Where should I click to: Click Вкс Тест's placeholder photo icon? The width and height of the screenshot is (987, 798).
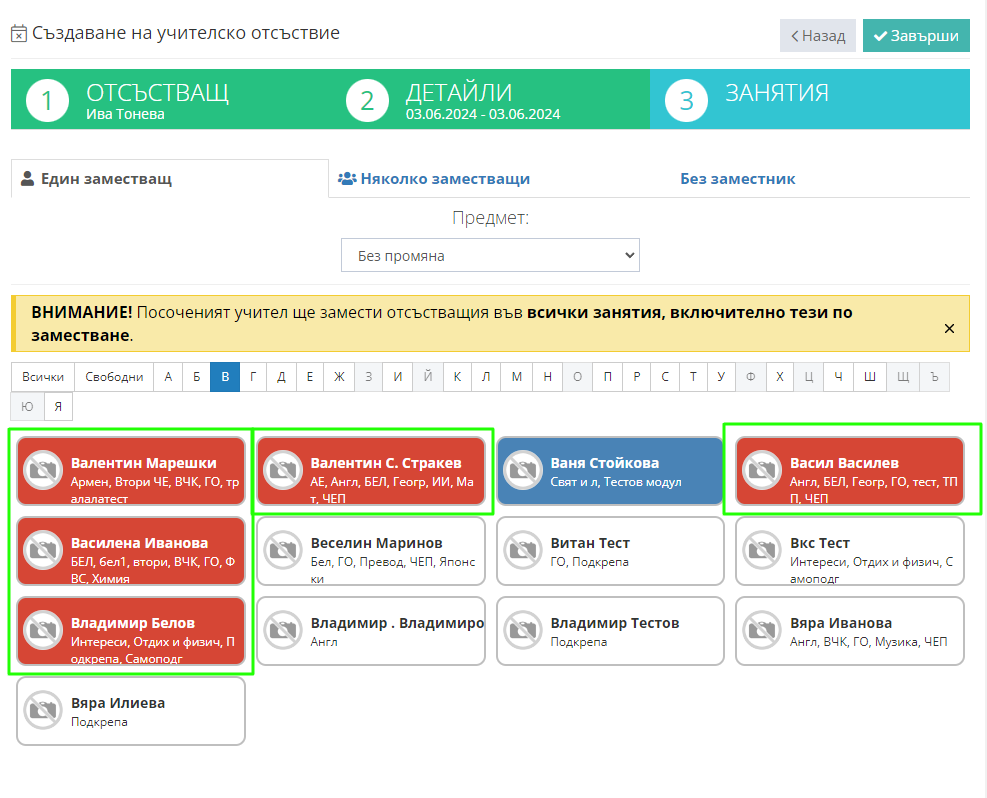762,551
